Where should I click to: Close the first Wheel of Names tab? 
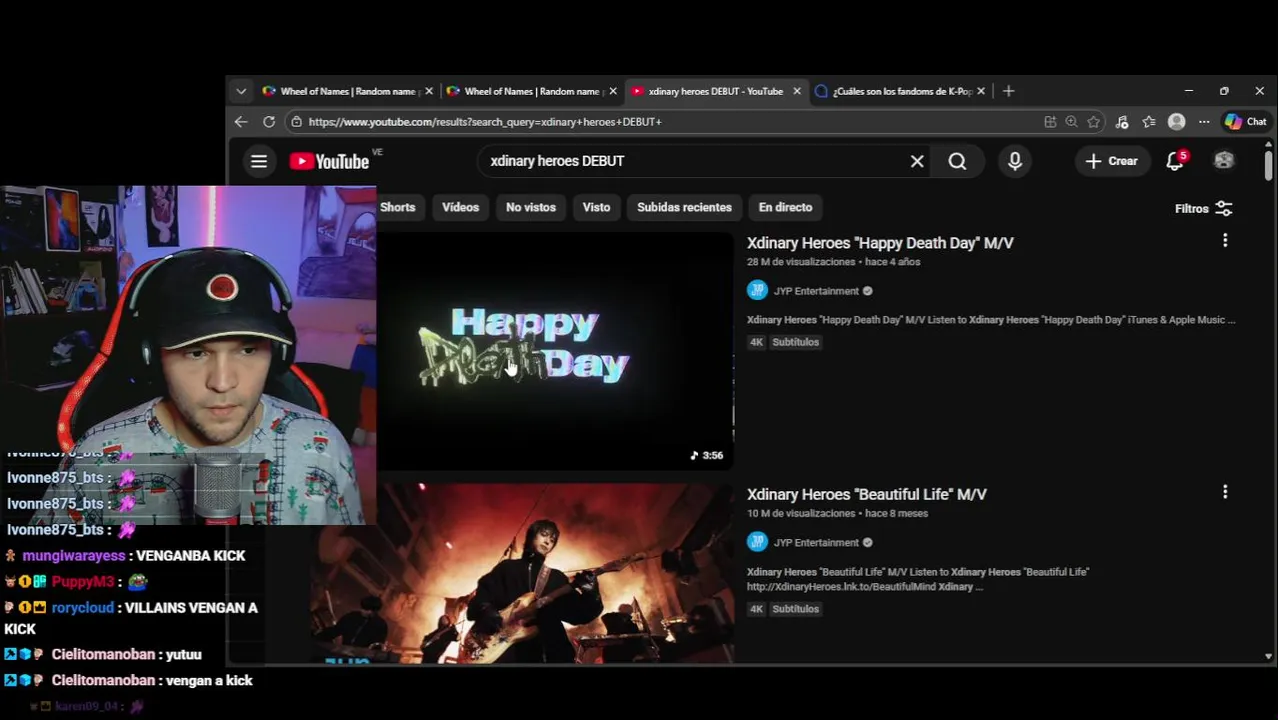coord(429,91)
